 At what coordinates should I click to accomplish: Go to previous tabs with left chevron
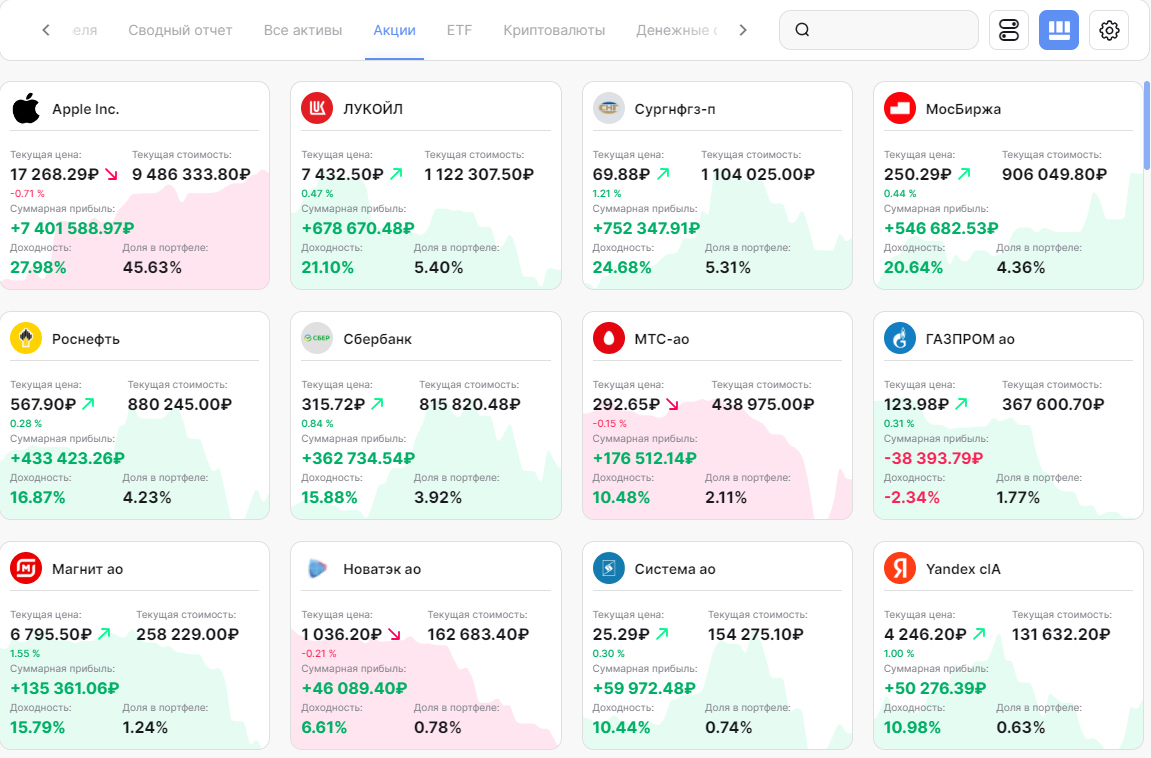pyautogui.click(x=46, y=30)
